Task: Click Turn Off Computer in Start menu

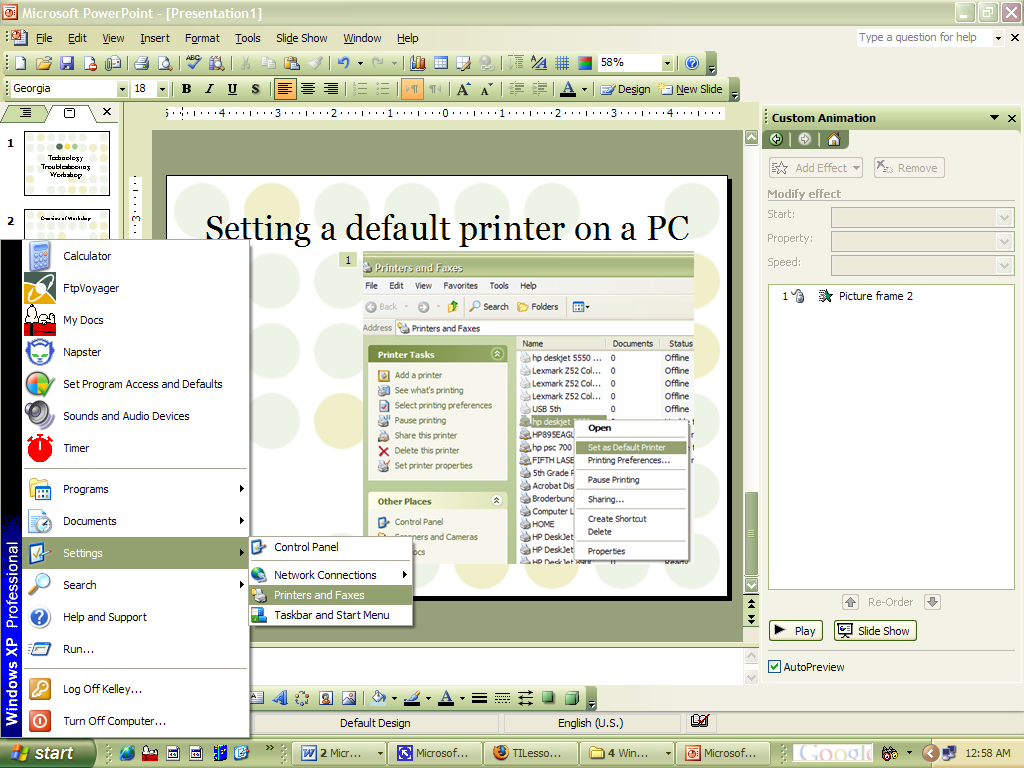Action: point(135,721)
